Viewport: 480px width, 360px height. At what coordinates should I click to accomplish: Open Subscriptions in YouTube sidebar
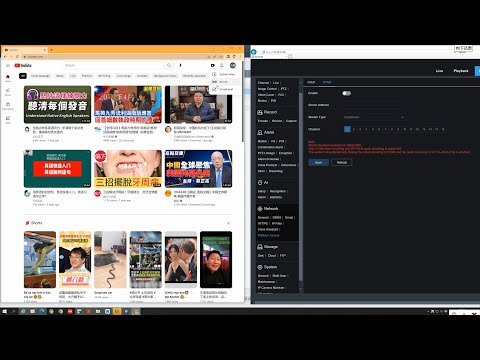click(8, 106)
